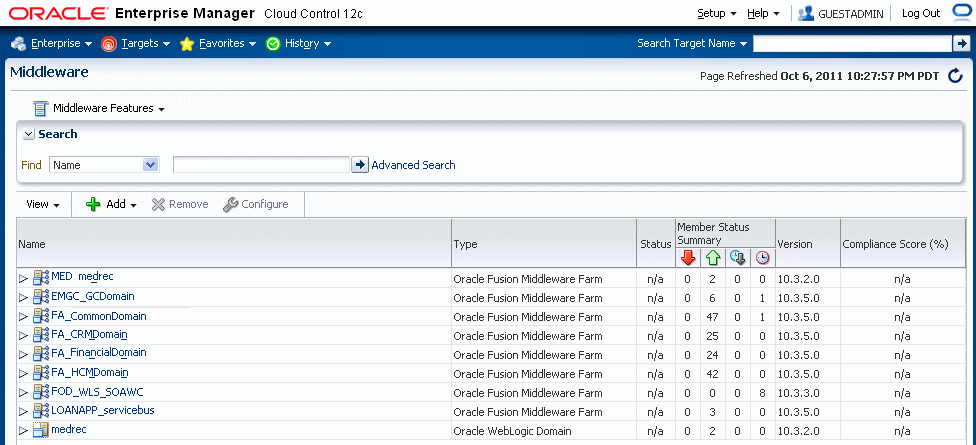Screen dimensions: 976x445
Task: Click the Search Target Name input field
Action: pyautogui.click(x=852, y=44)
